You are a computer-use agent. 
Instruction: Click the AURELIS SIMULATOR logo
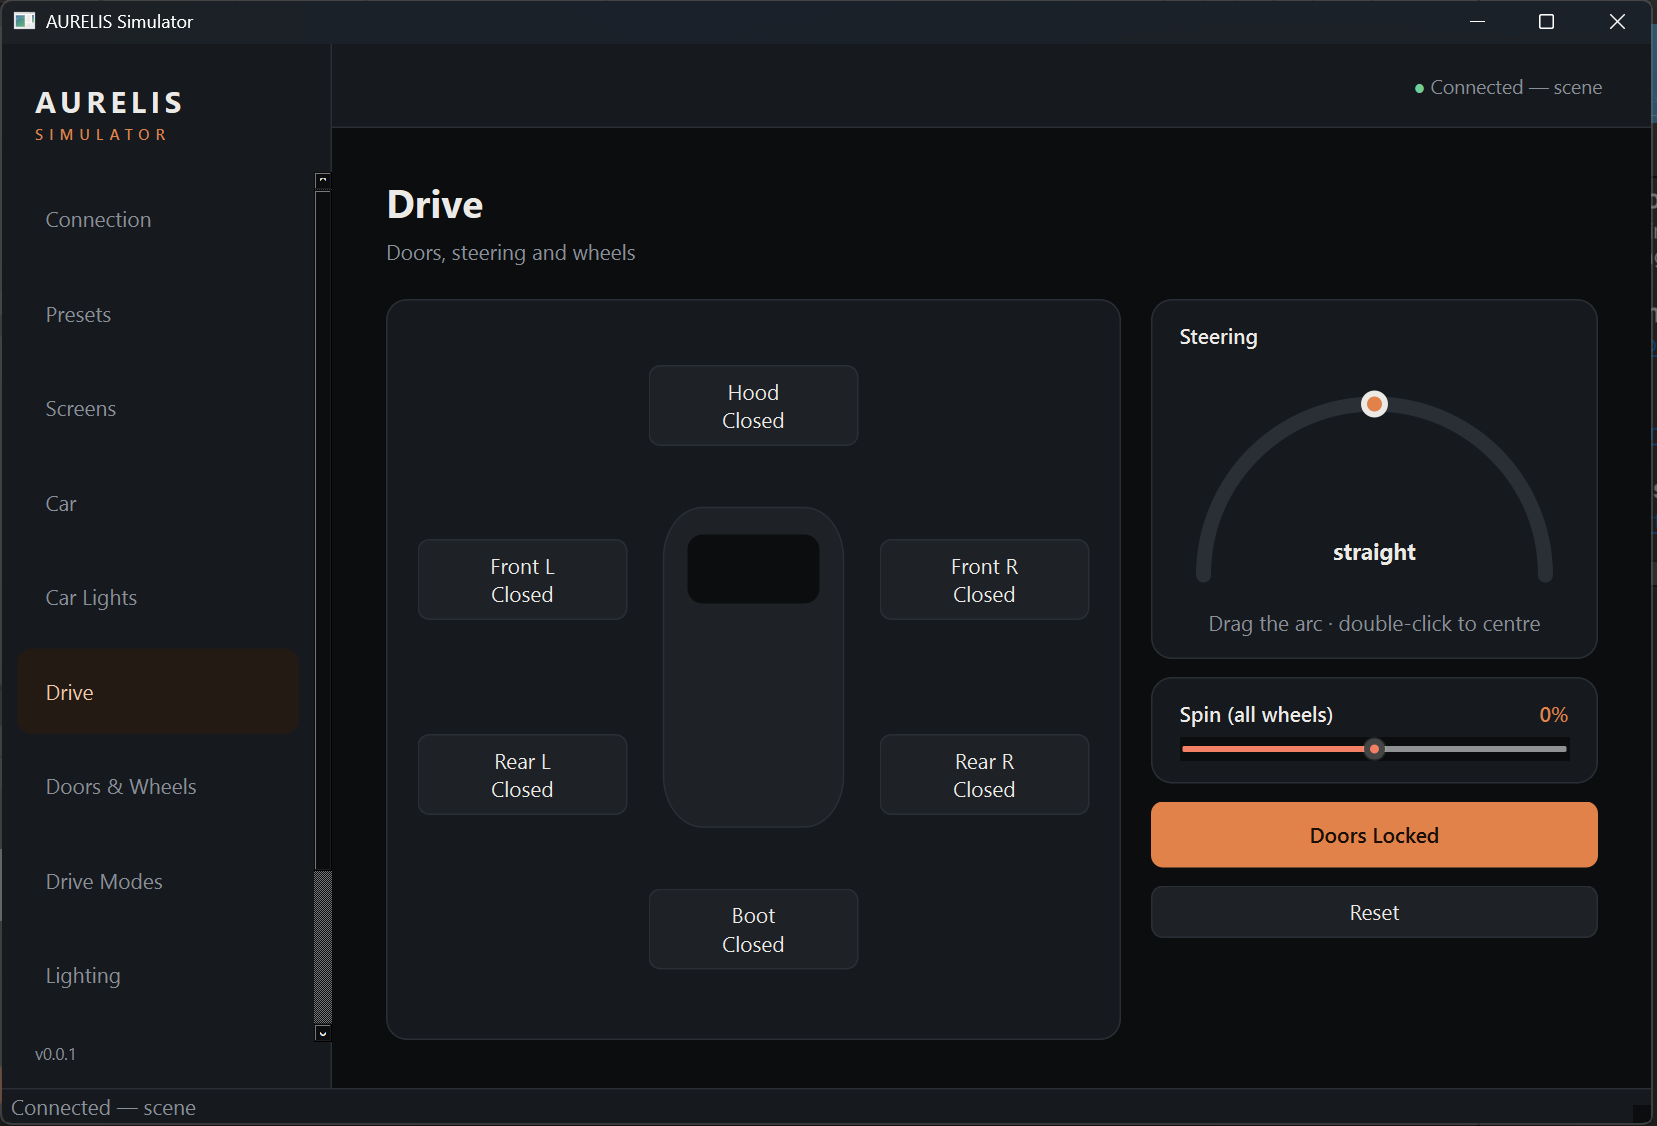[109, 116]
